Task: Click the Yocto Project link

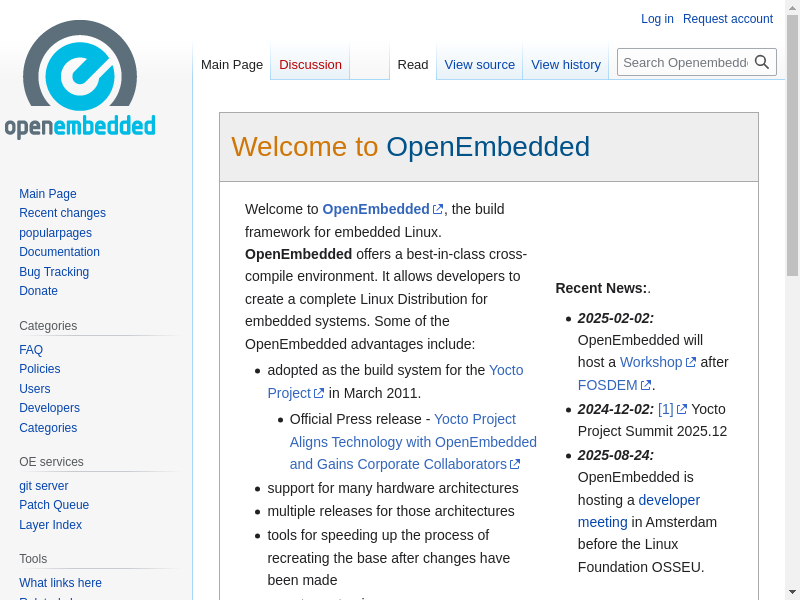Action: pyautogui.click(x=505, y=370)
